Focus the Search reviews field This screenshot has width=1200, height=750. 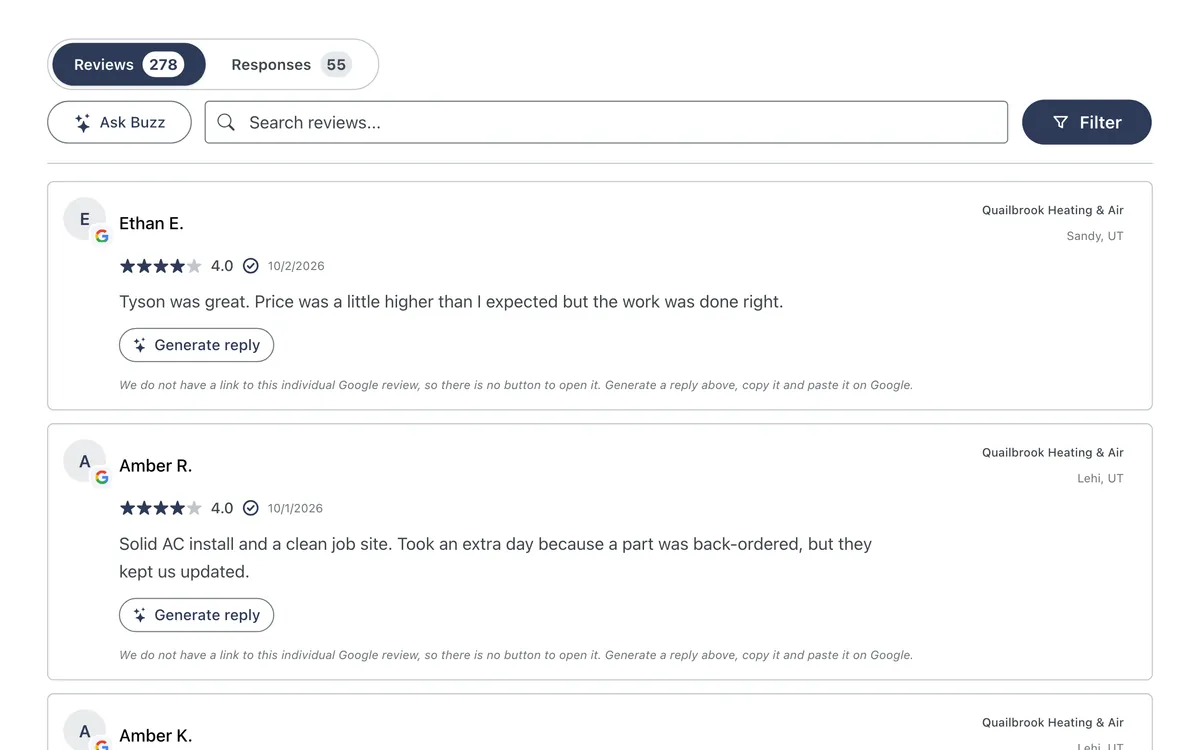point(606,122)
